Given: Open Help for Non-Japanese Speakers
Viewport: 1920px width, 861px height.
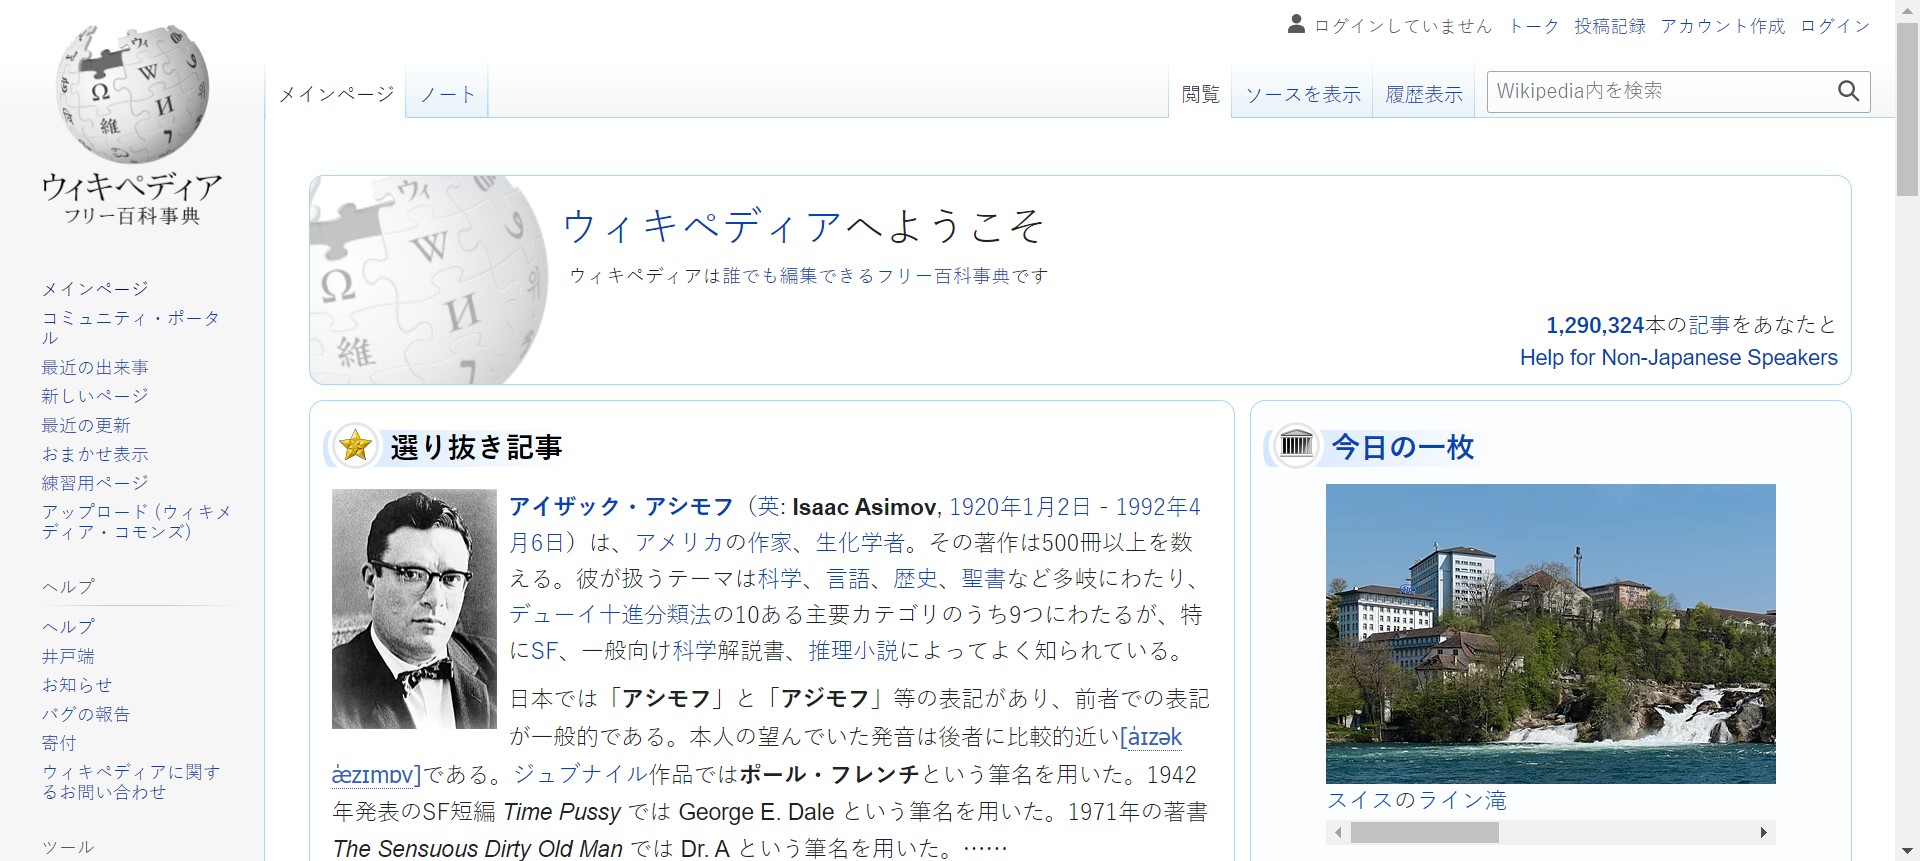Looking at the screenshot, I should [1679, 358].
